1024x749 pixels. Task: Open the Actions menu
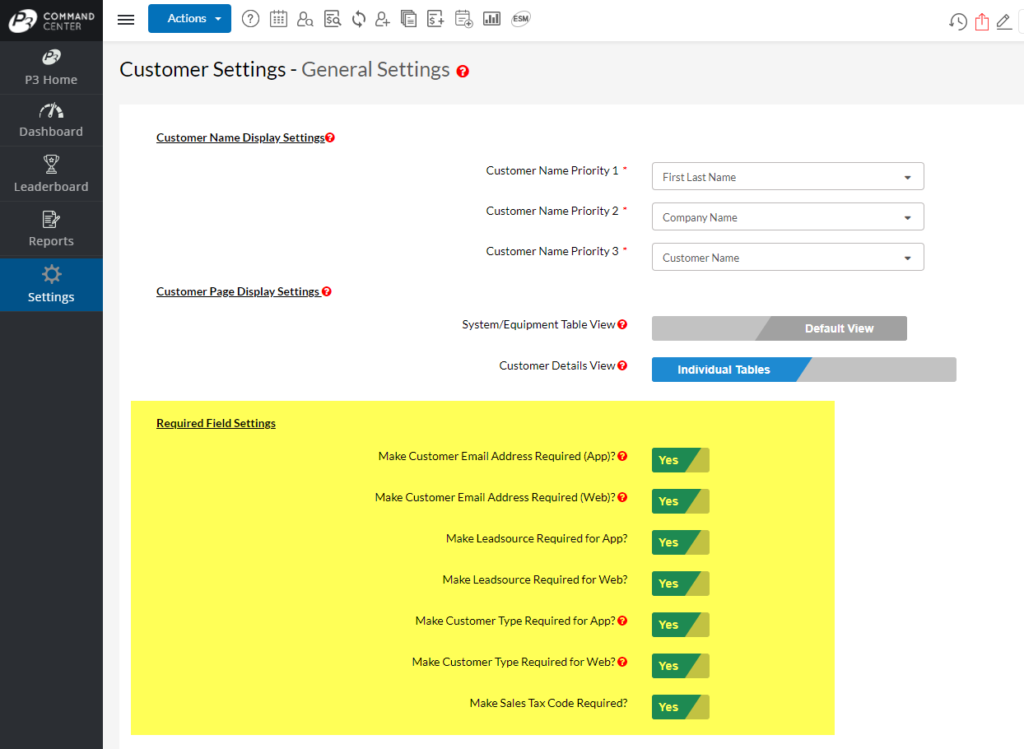point(189,18)
